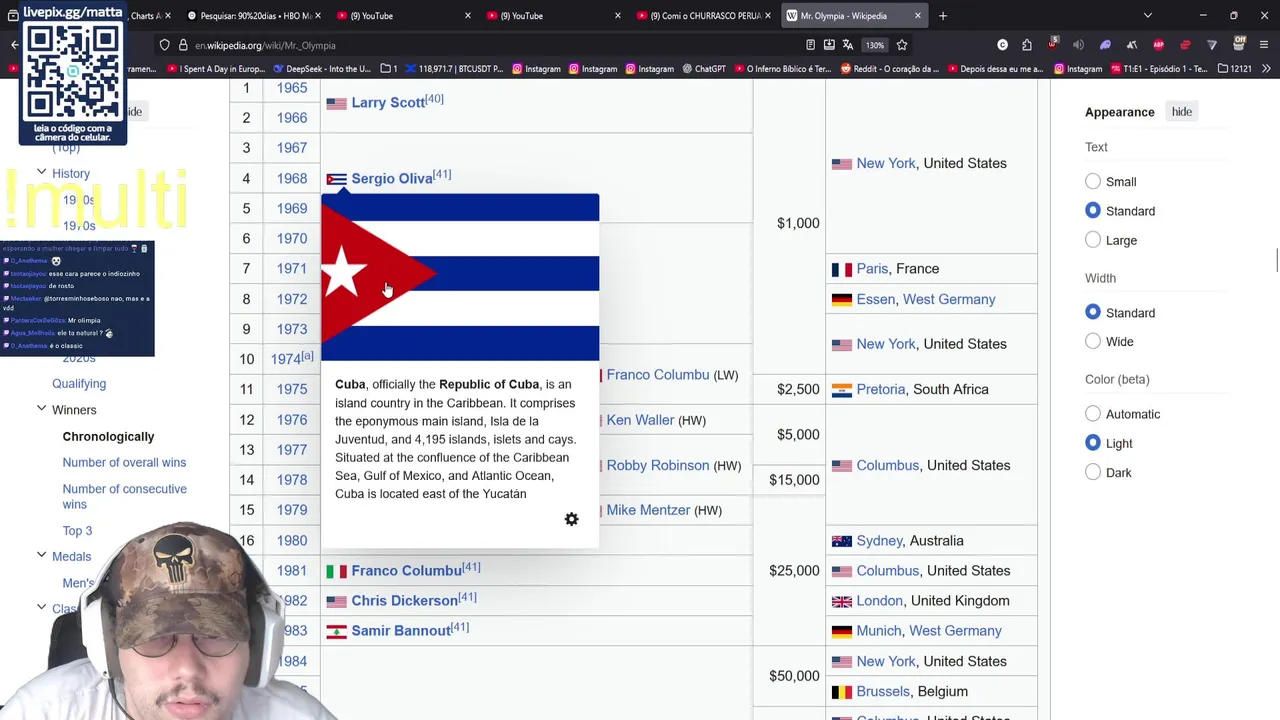The width and height of the screenshot is (1280, 720).
Task: Click the muted speaker extension icon
Action: (1078, 45)
